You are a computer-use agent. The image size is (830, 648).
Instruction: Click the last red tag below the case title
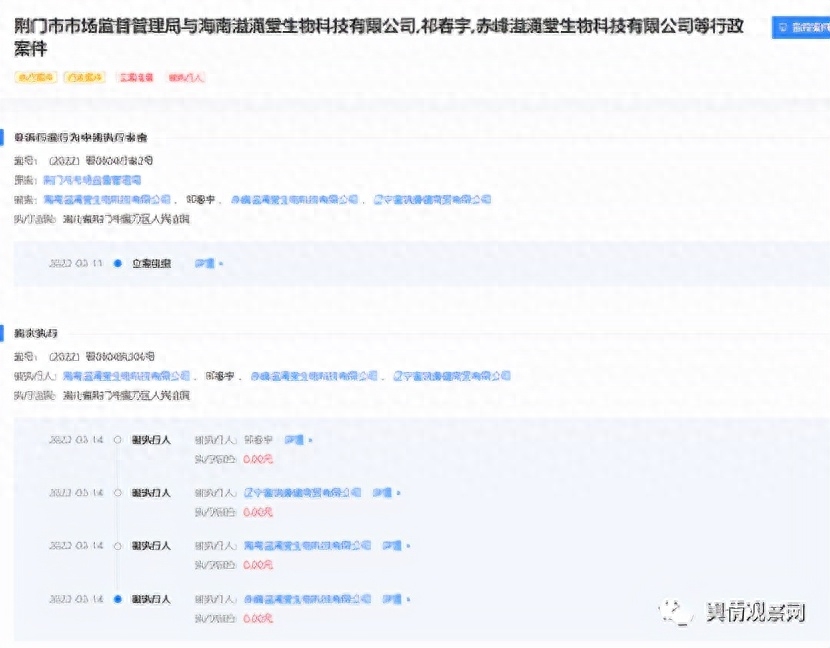(x=186, y=76)
